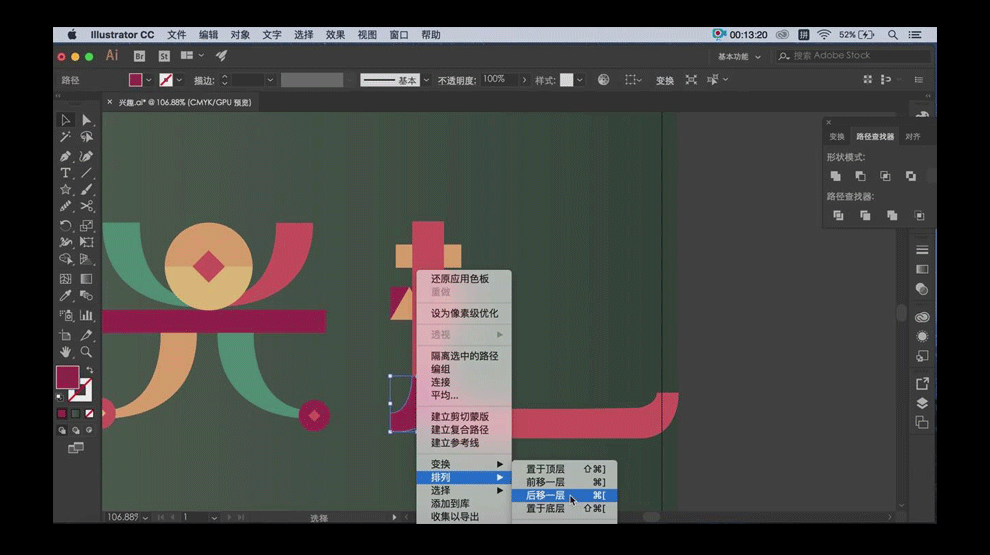Image resolution: width=990 pixels, height=555 pixels.
Task: Expand the fill color dropdown arrow
Action: (149, 80)
